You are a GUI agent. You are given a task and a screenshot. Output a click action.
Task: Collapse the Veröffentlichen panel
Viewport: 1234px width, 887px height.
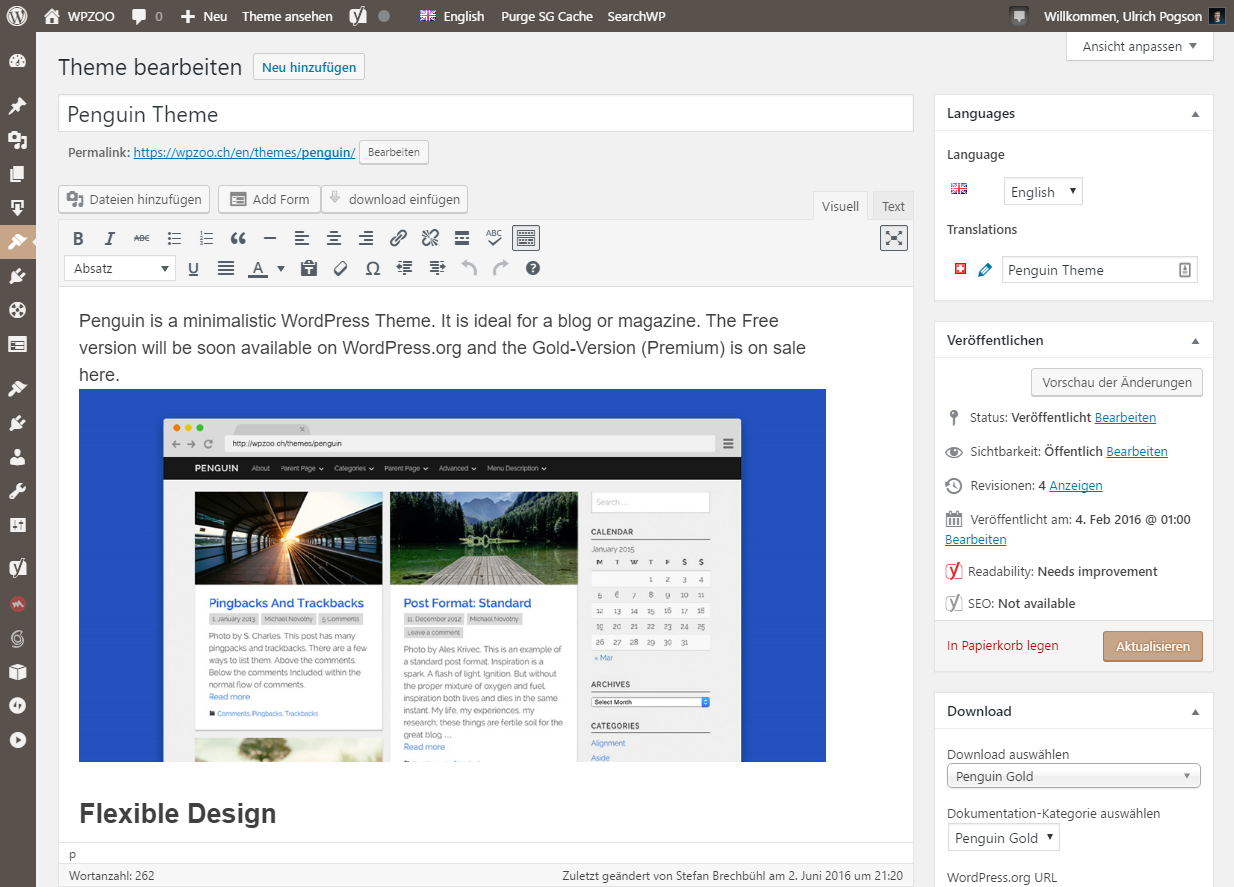[1195, 341]
